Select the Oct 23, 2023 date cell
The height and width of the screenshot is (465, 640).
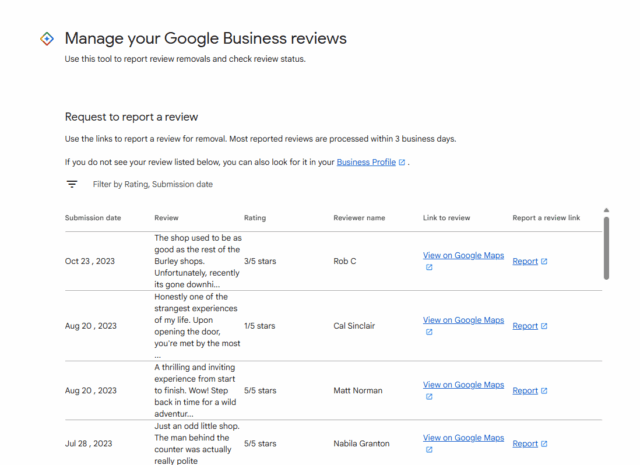[x=90, y=261]
